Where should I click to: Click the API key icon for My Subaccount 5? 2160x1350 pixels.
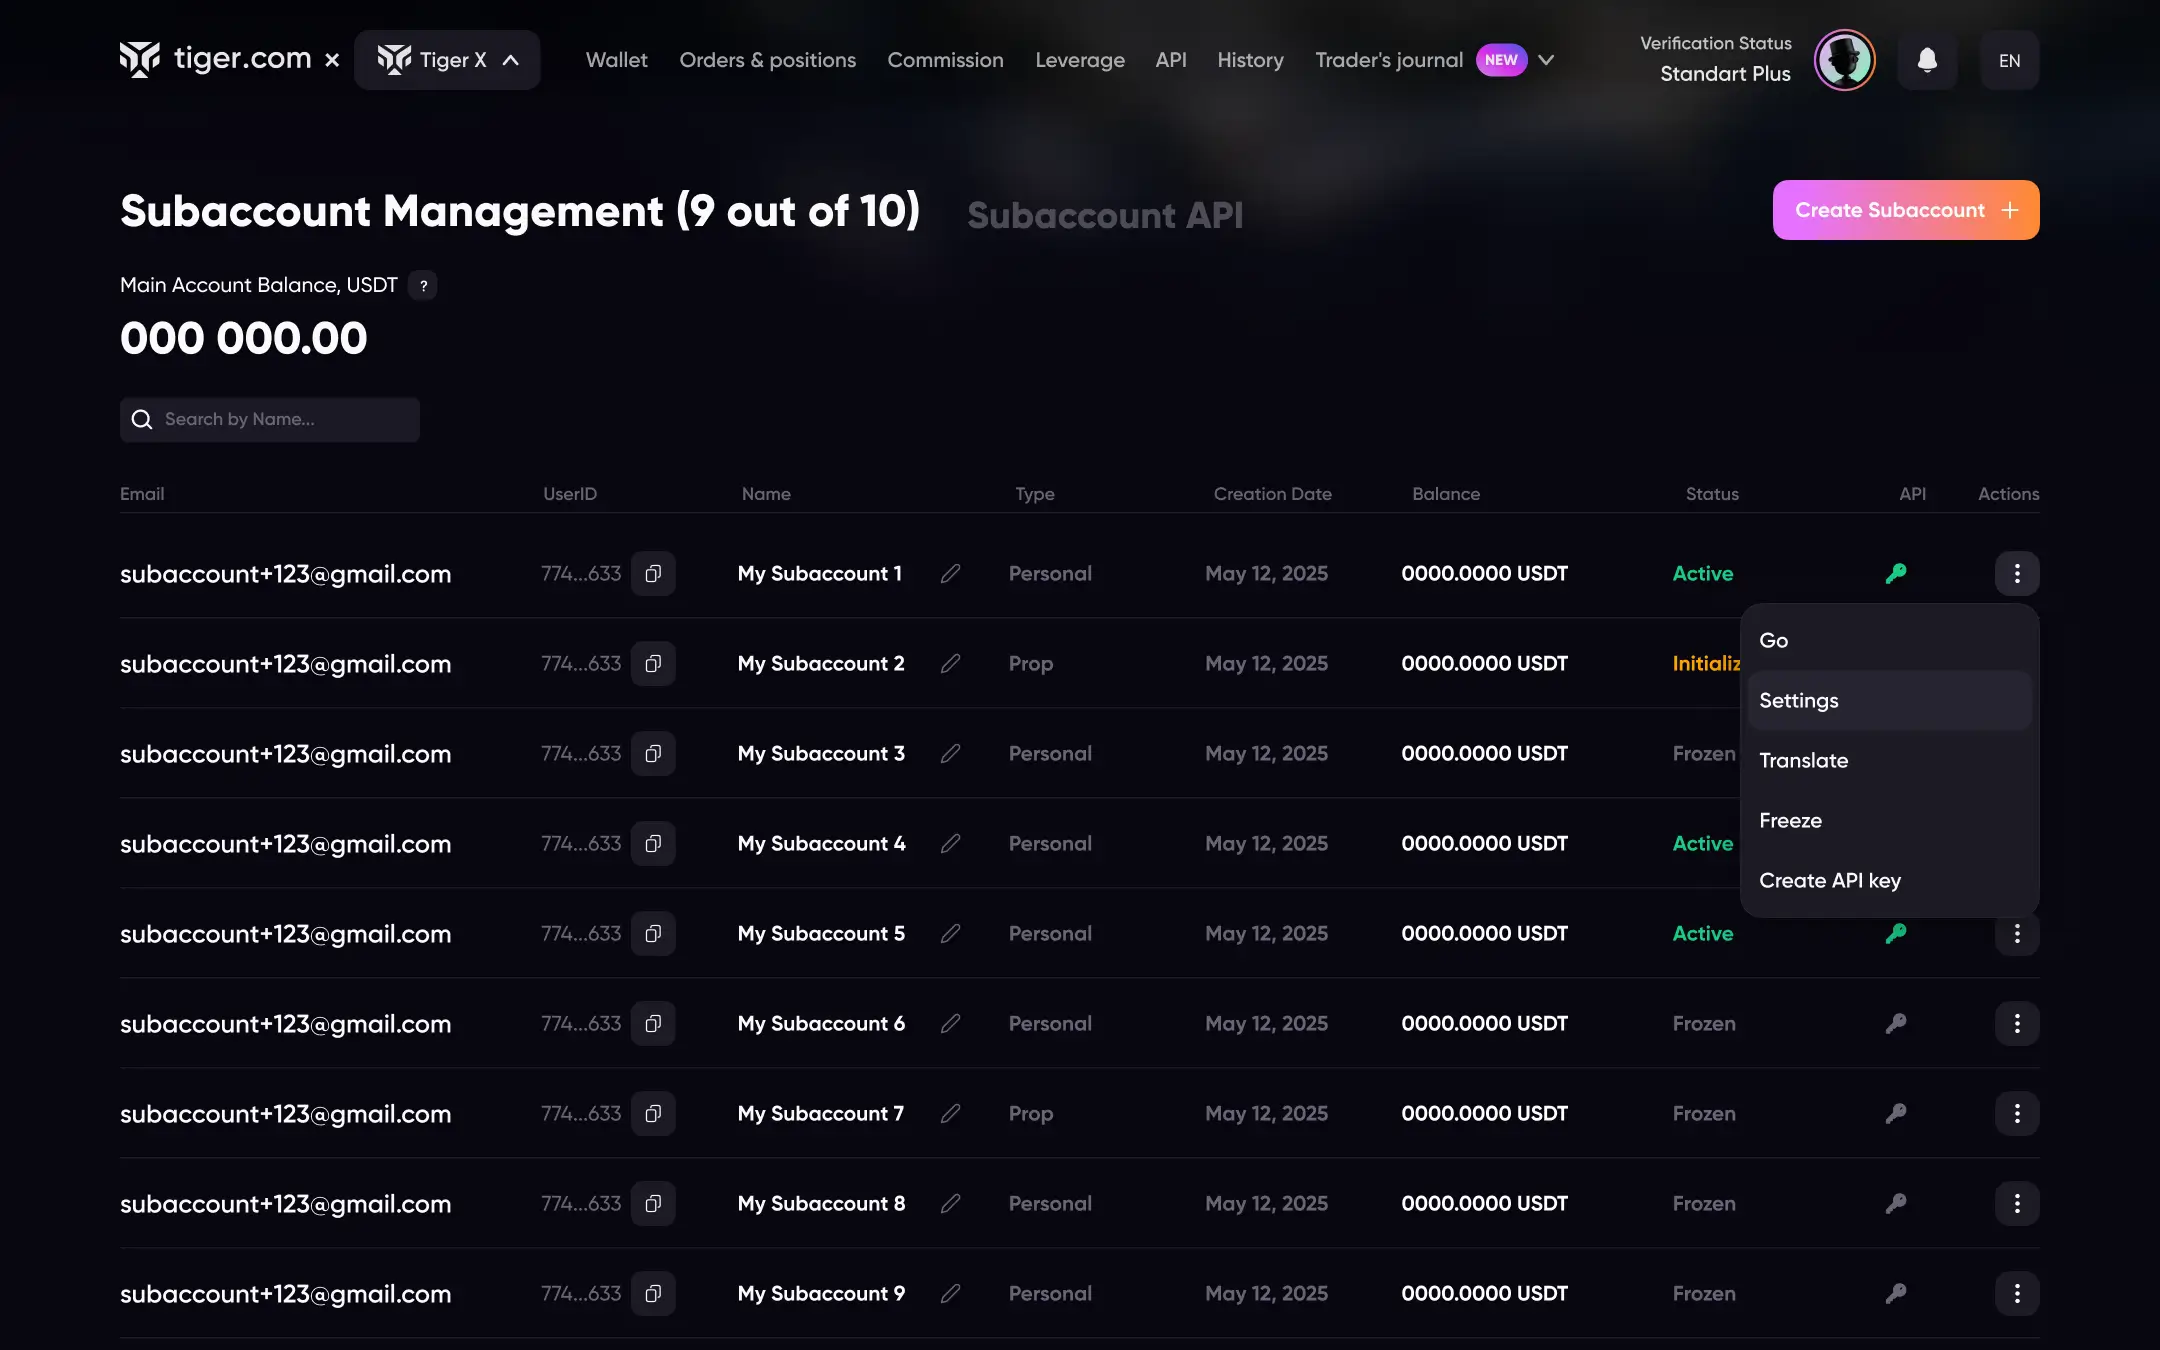[1895, 934]
